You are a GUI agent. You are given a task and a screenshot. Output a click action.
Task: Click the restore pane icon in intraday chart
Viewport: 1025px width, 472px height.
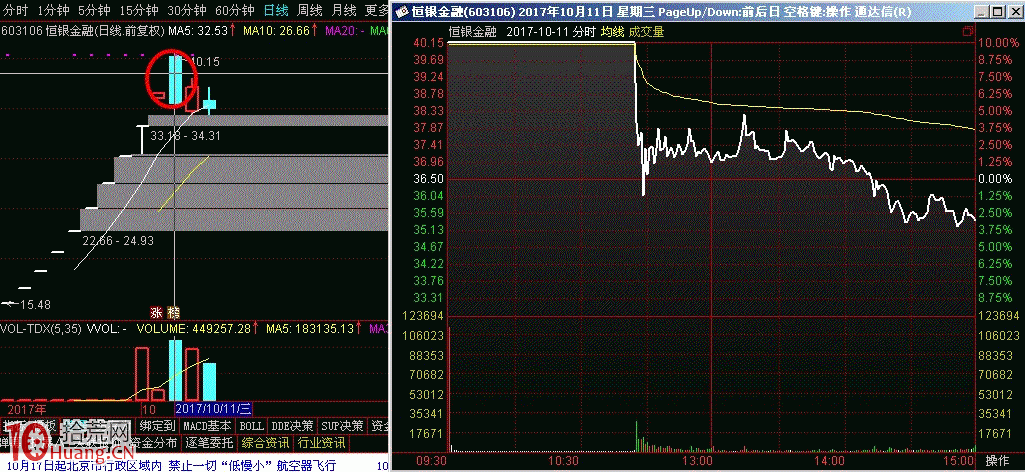pyautogui.click(x=968, y=31)
